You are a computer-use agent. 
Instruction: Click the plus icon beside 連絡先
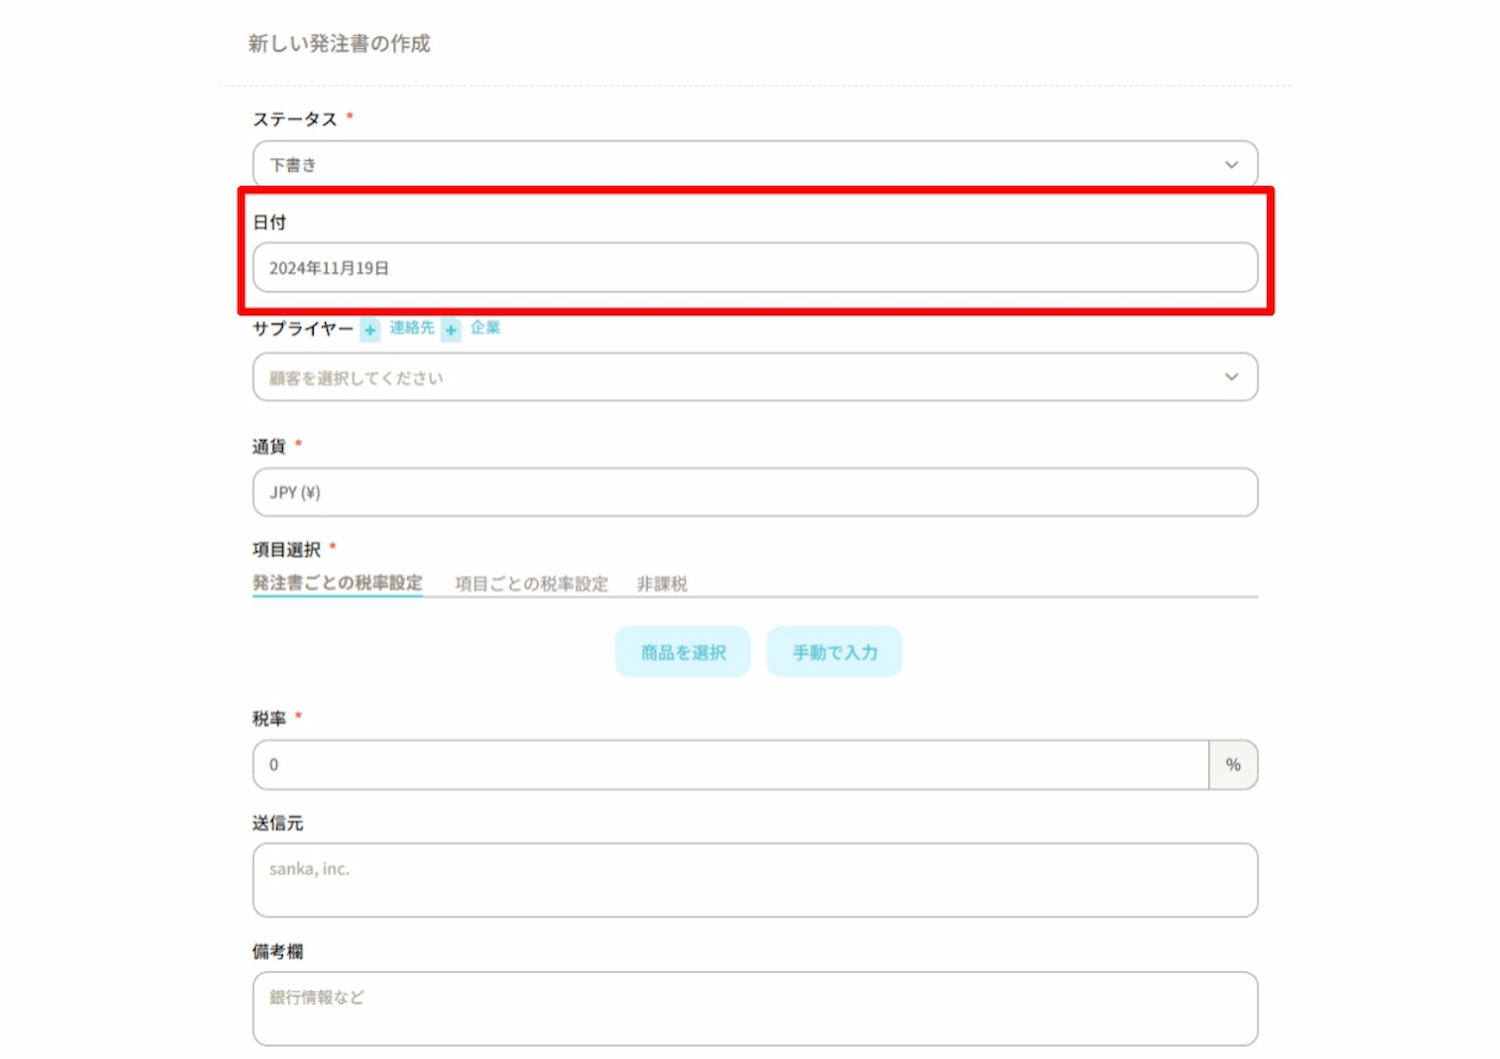point(370,330)
